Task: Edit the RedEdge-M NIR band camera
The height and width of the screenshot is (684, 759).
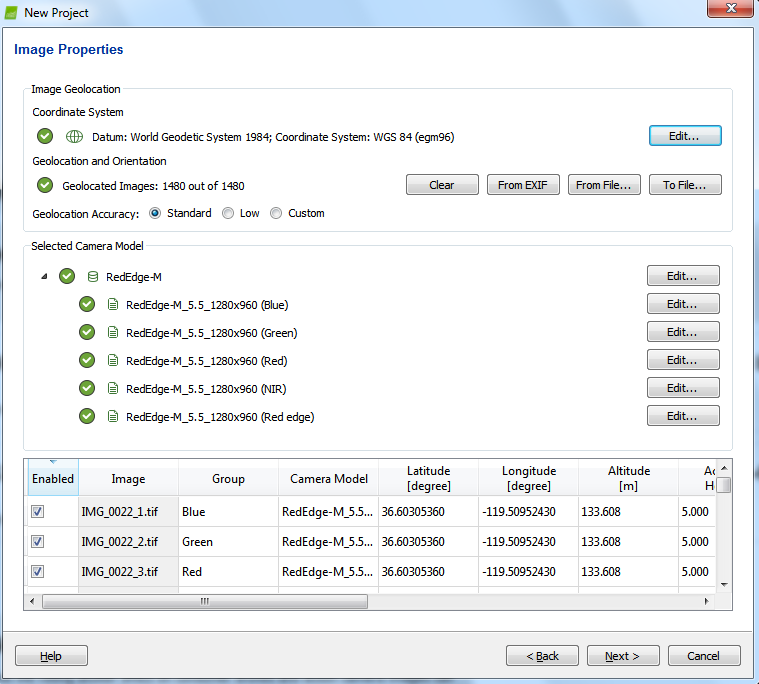Action: (x=683, y=388)
